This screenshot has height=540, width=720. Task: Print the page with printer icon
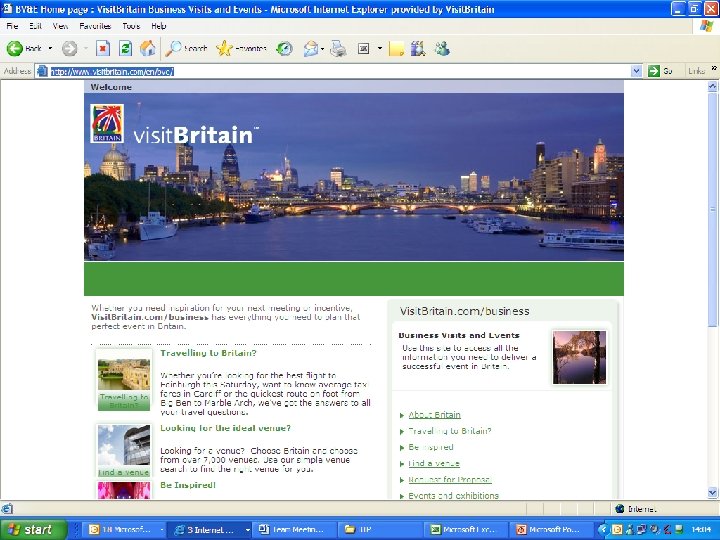click(338, 48)
